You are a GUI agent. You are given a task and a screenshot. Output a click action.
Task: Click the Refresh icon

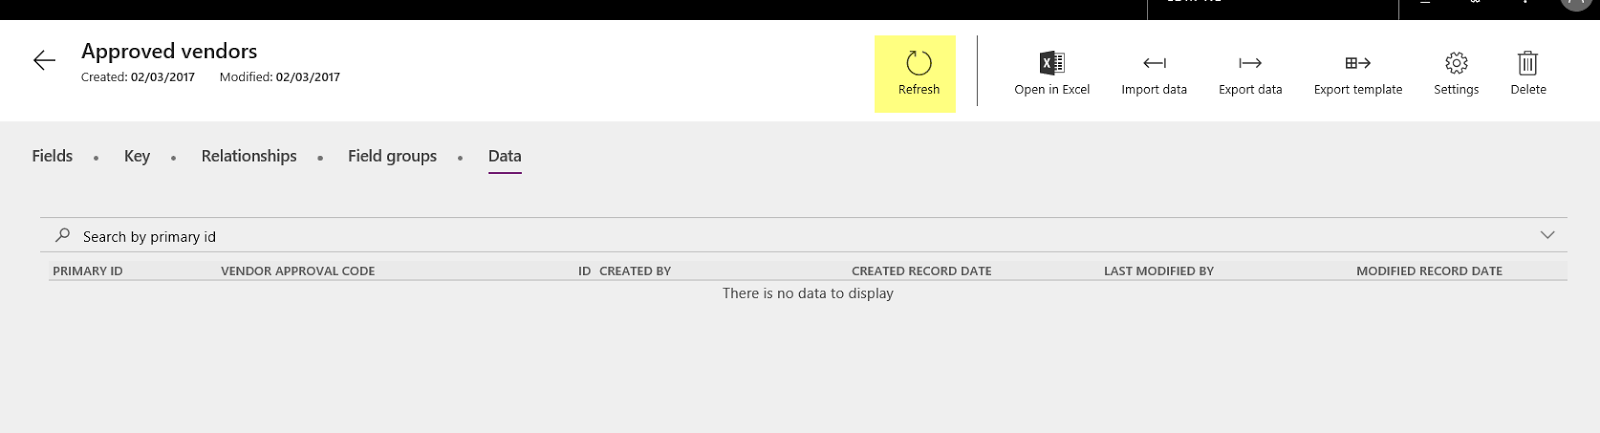tap(918, 64)
